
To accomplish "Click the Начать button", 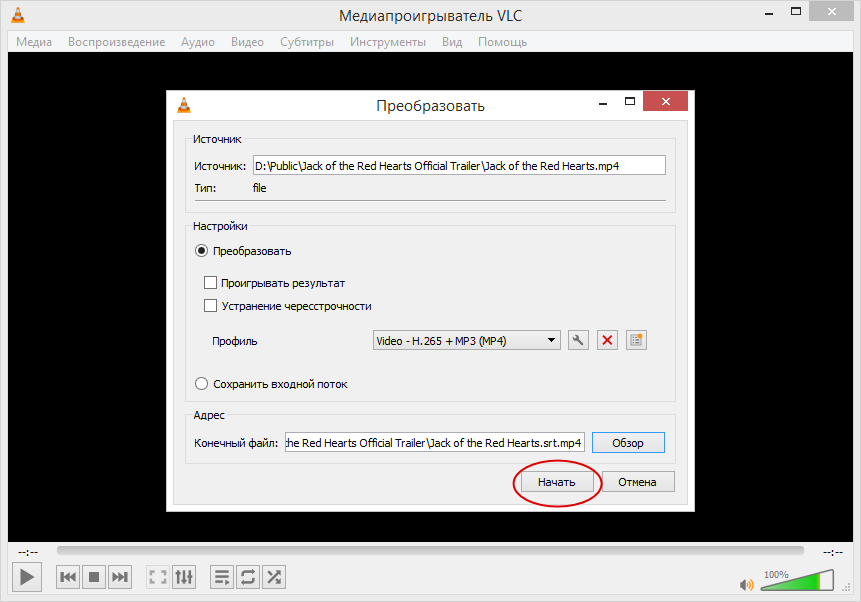I will (x=557, y=482).
